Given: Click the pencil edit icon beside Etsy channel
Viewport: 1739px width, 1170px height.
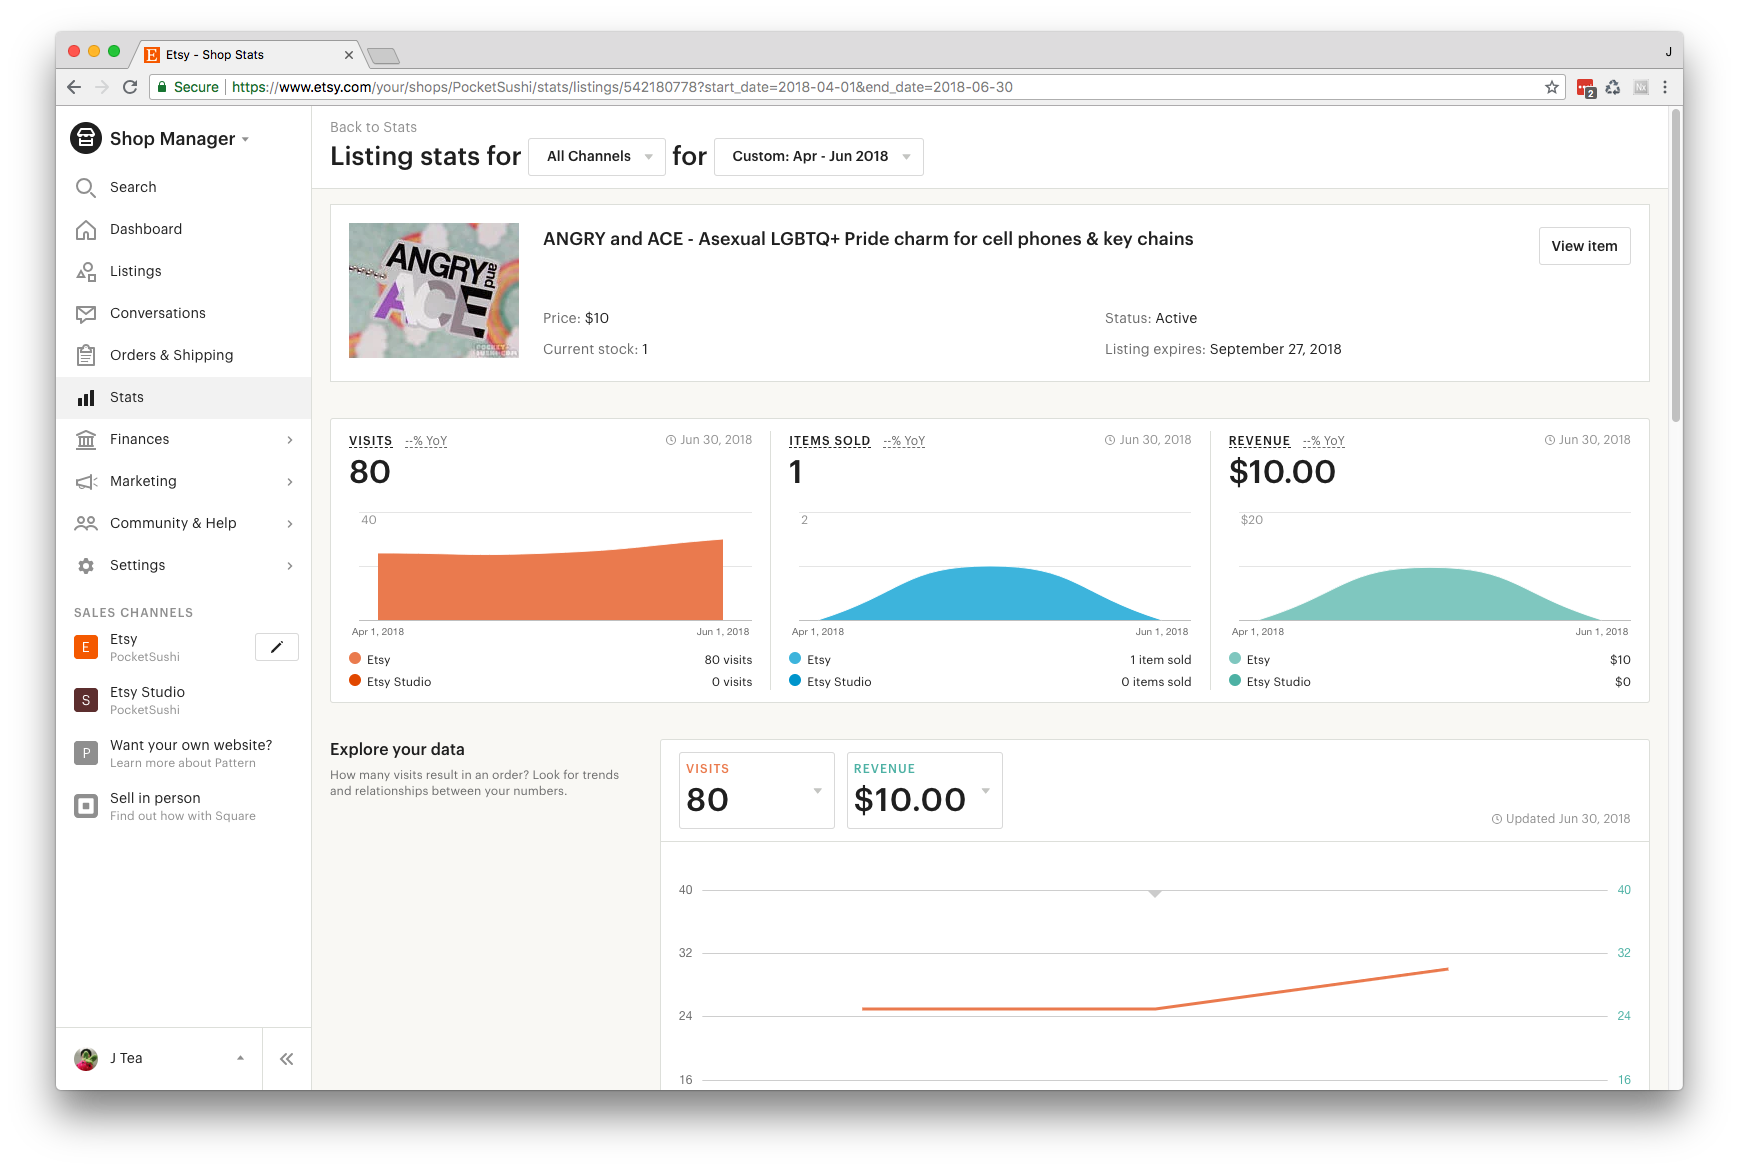Looking at the screenshot, I should [277, 647].
